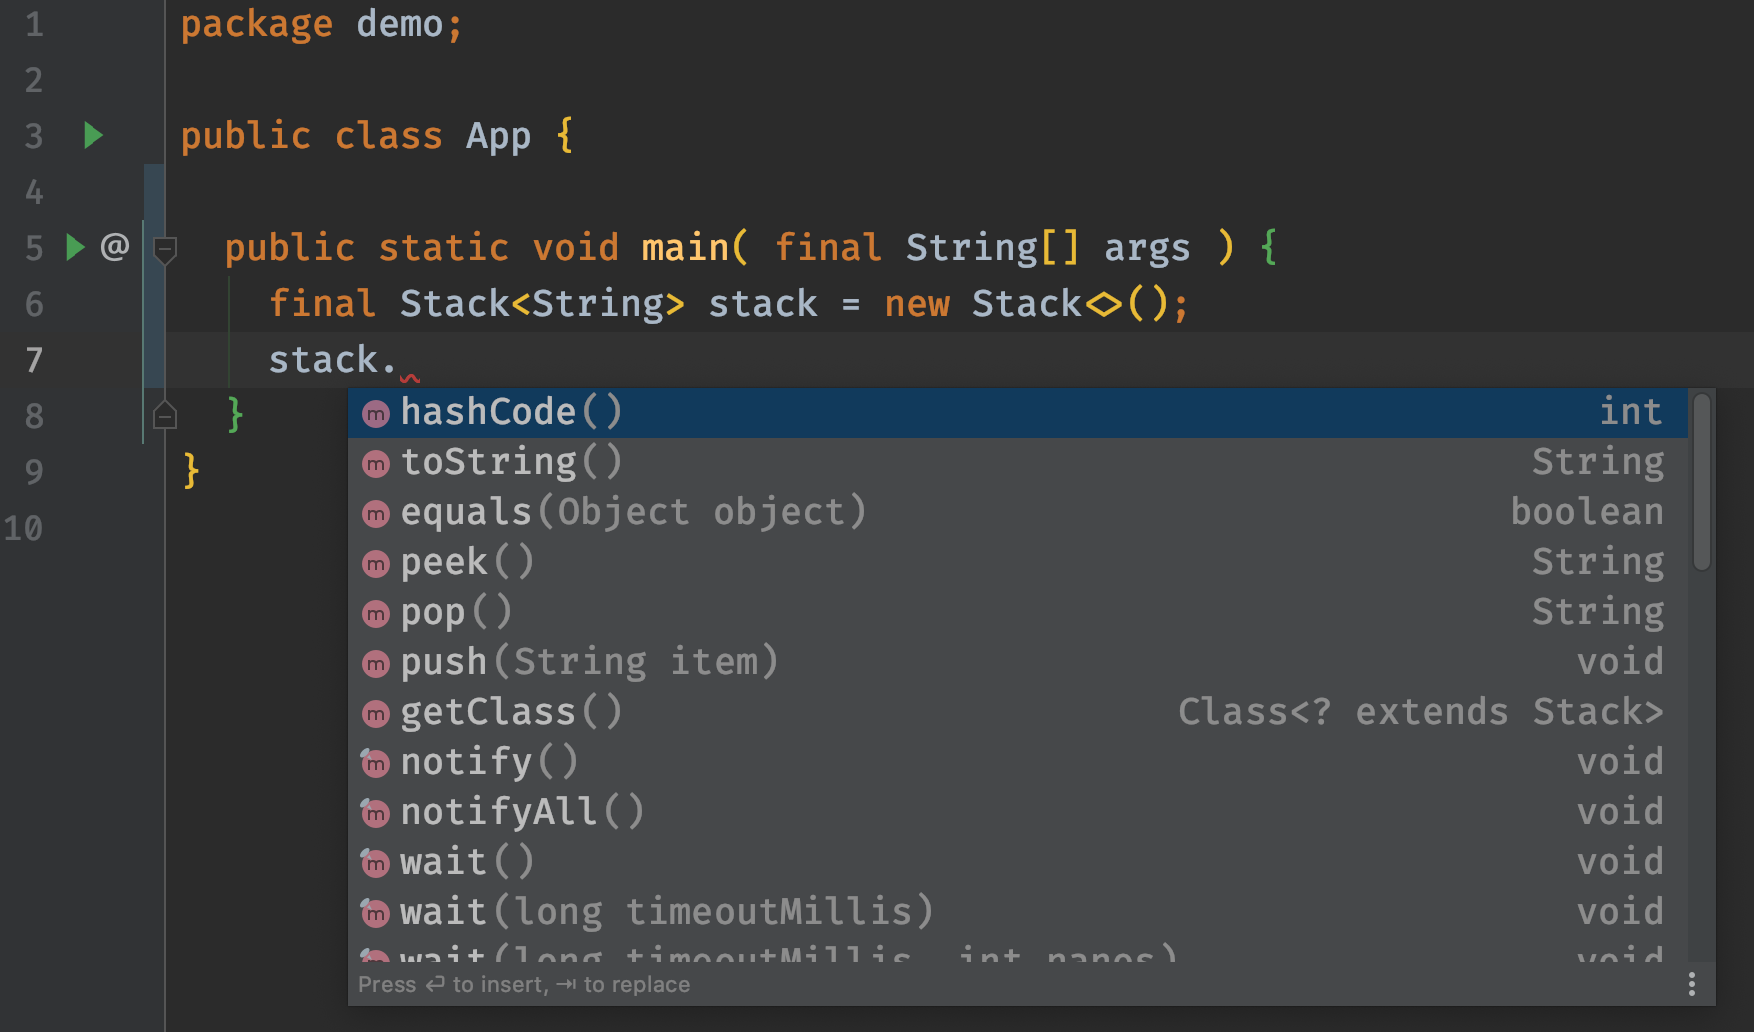Click the 'App' class name

pos(498,136)
